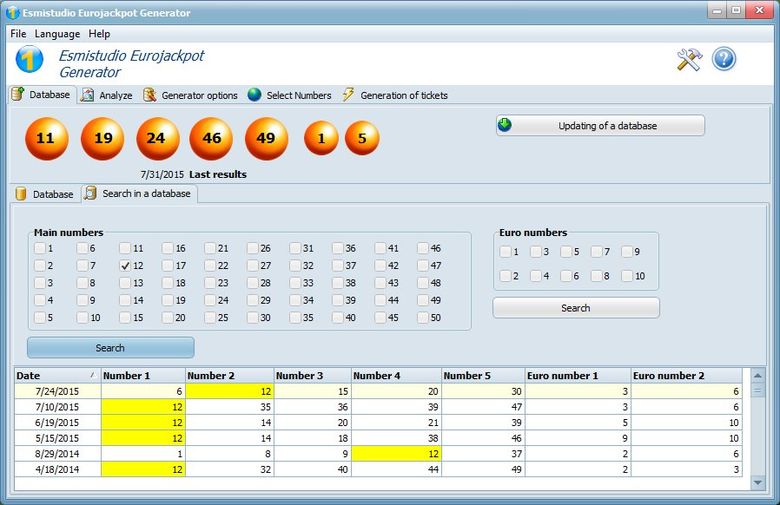
Task: Check main number 40 checkbox
Action: click(338, 318)
